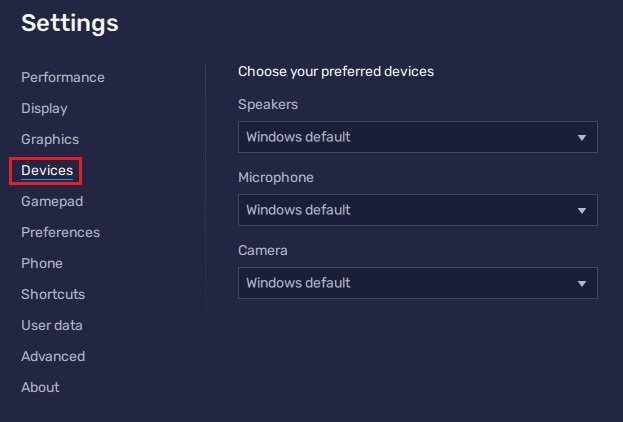The height and width of the screenshot is (422, 623).
Task: Click the Speakers dropdown arrow icon
Action: pyautogui.click(x=582, y=137)
